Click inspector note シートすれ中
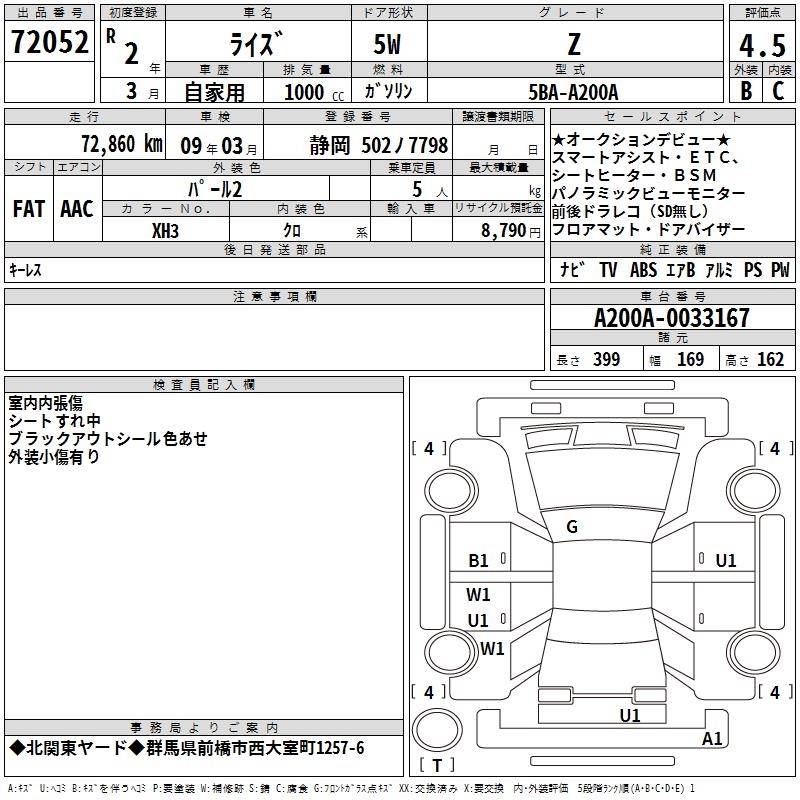 (55, 420)
